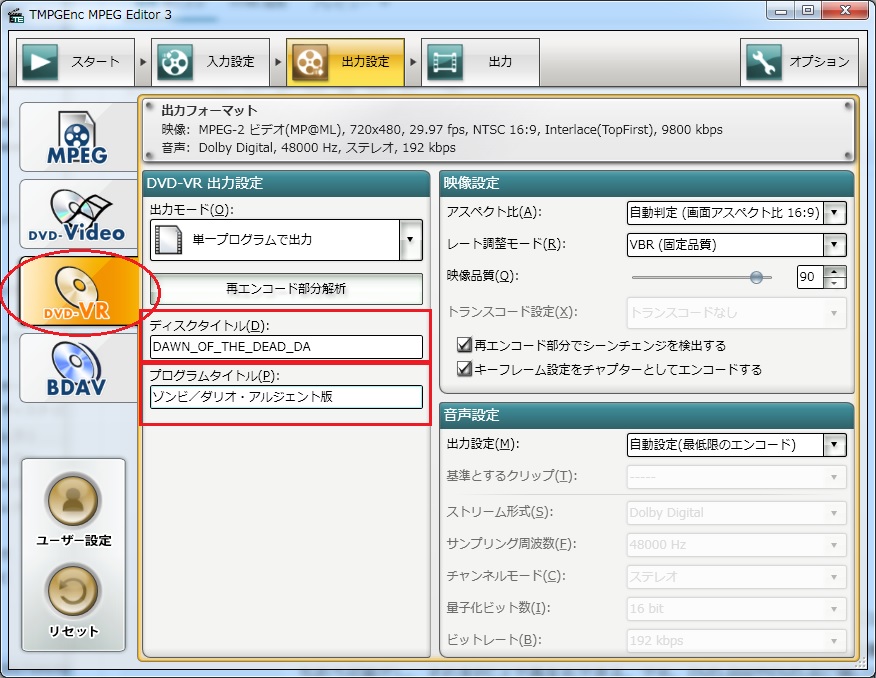
Task: Click the 入力設定 film reel icon
Action: (175, 62)
